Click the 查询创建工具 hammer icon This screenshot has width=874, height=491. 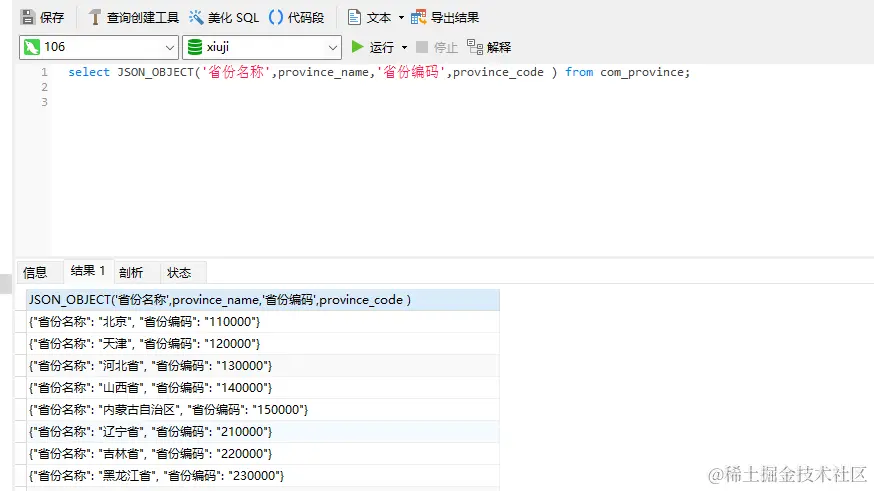tap(95, 18)
